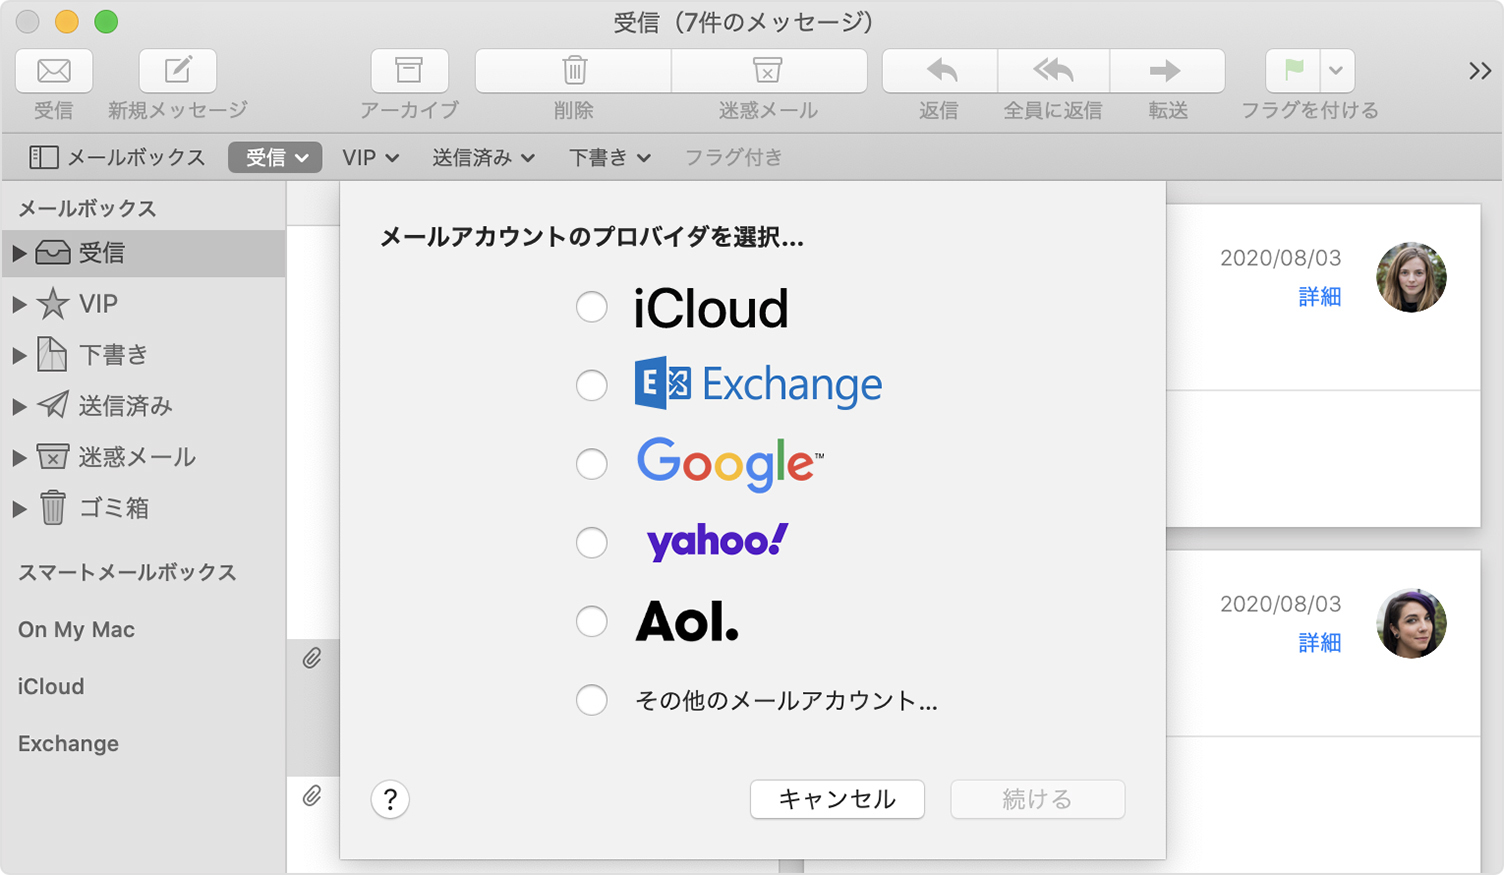Image resolution: width=1504 pixels, height=876 pixels.
Task: Open 詳細 link on first message
Action: (1320, 296)
